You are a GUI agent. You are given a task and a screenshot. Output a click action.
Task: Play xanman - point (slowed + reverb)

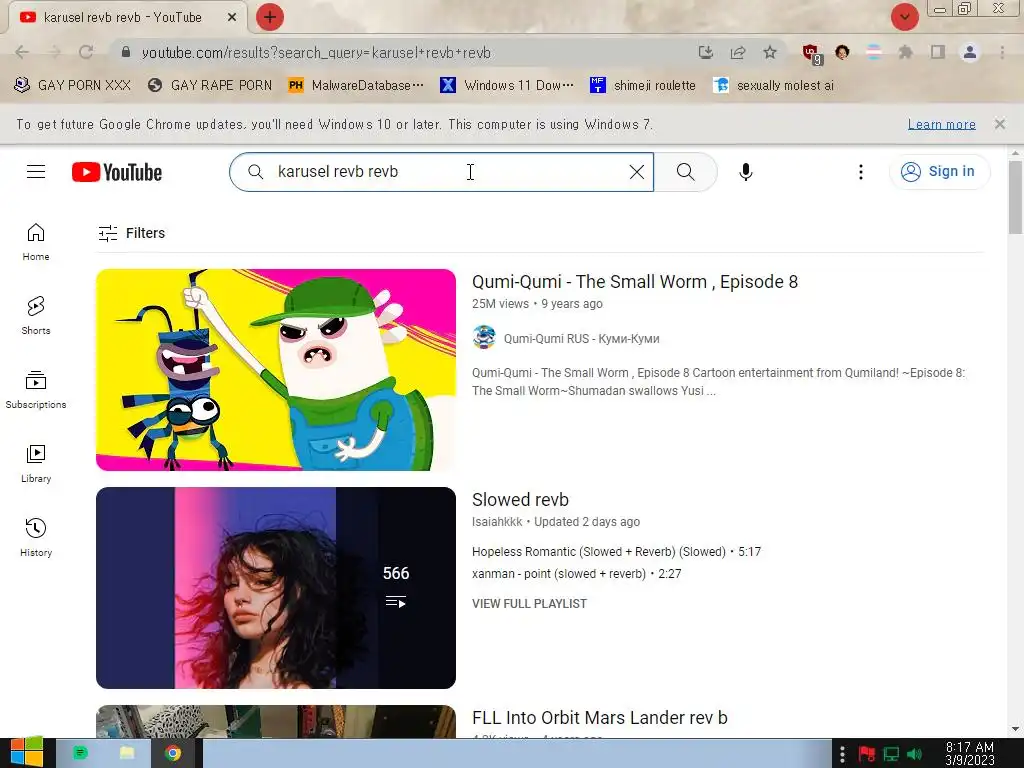(x=576, y=574)
